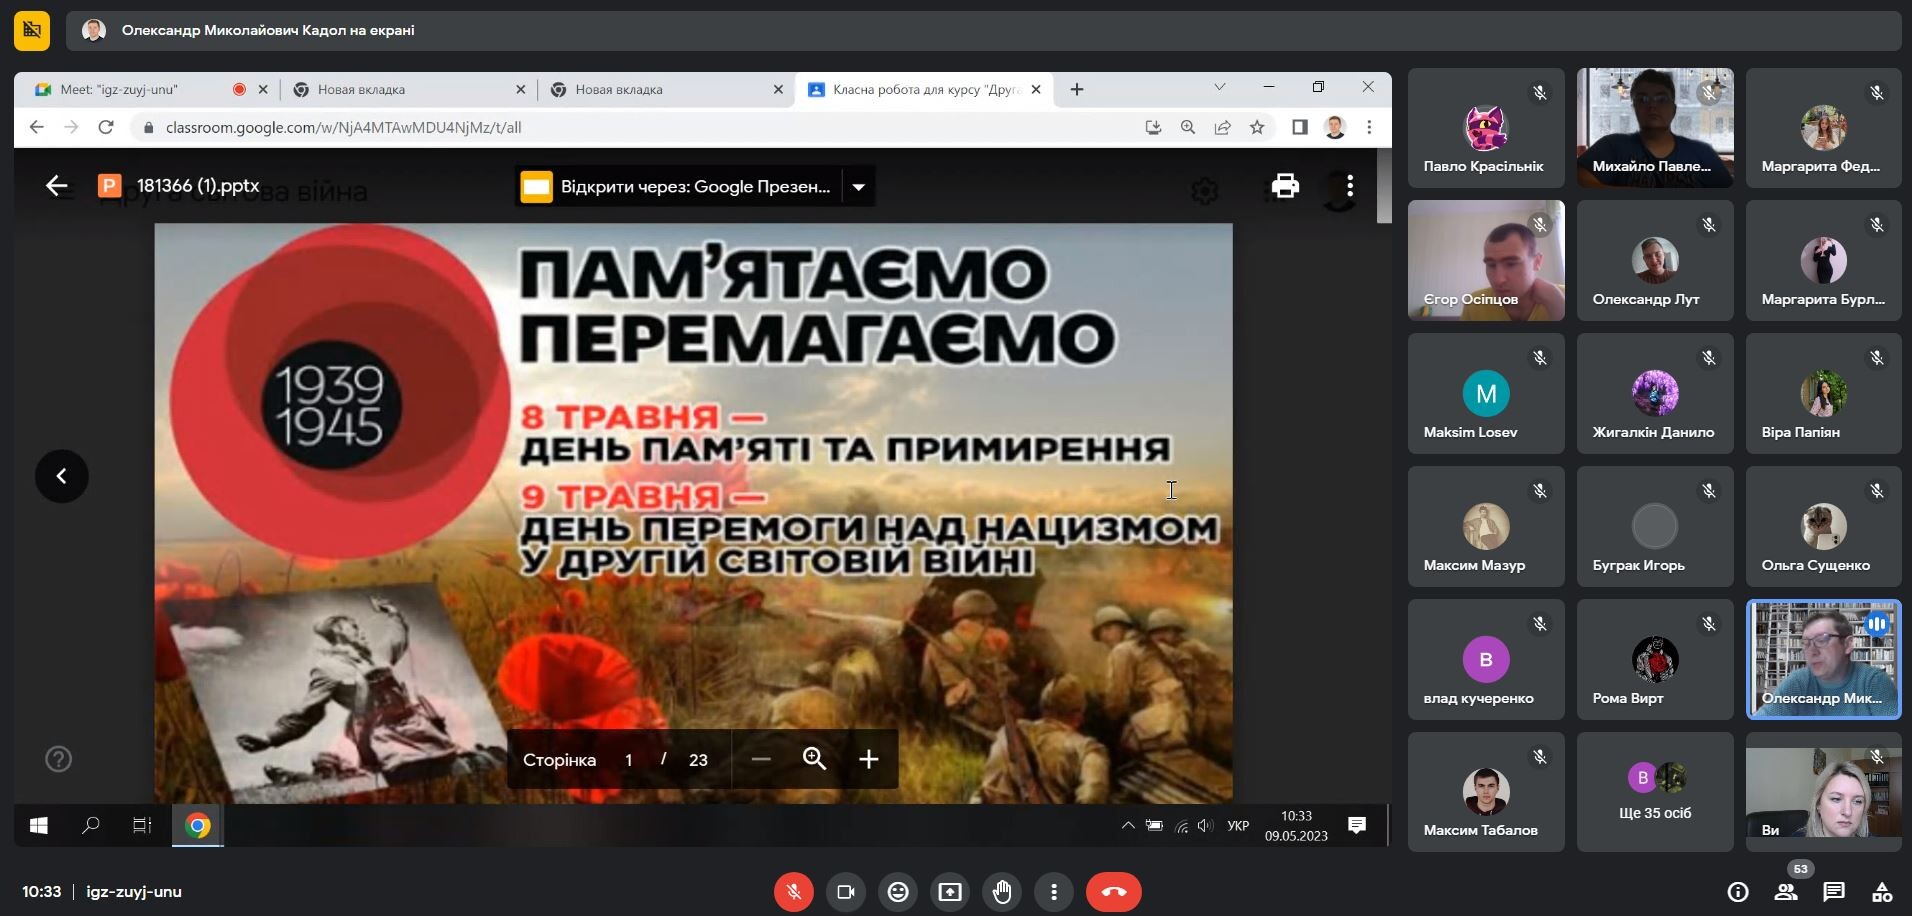Click the "Ще 35 осіб" tile
1912x916 pixels.
point(1655,792)
